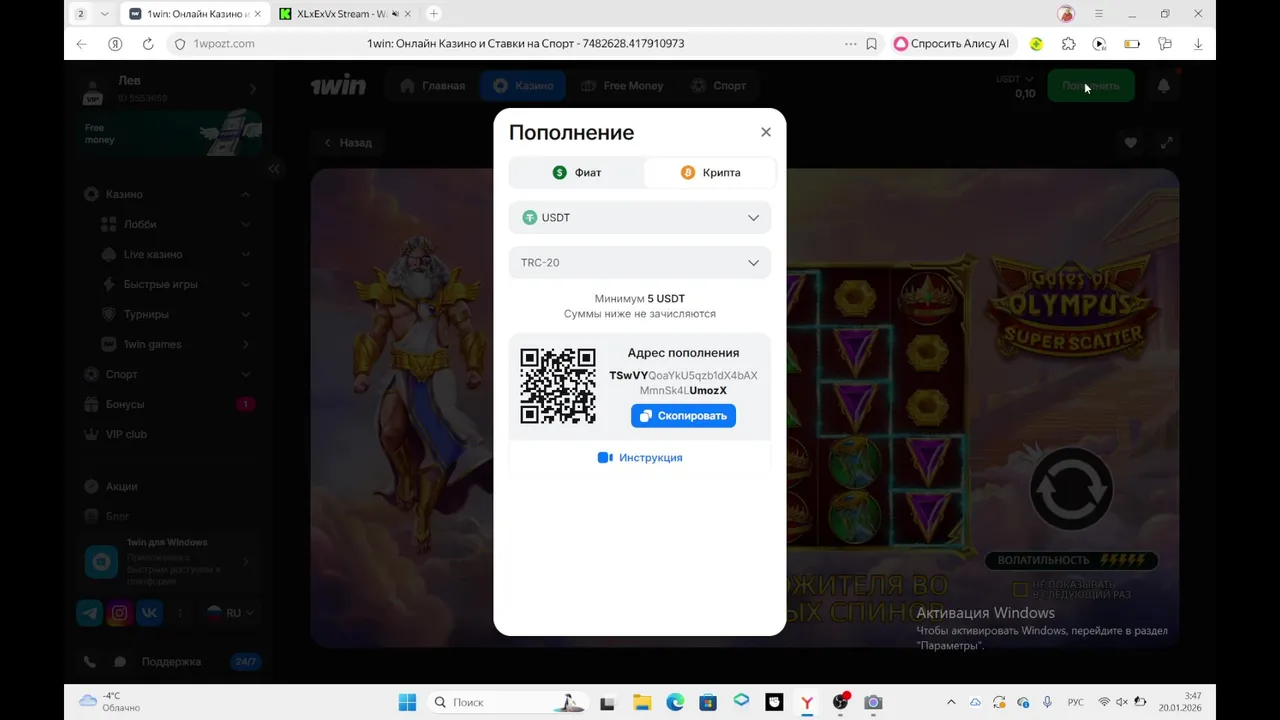Open Бонусы in the sidebar
This screenshot has height=720, width=1280.
click(x=125, y=404)
